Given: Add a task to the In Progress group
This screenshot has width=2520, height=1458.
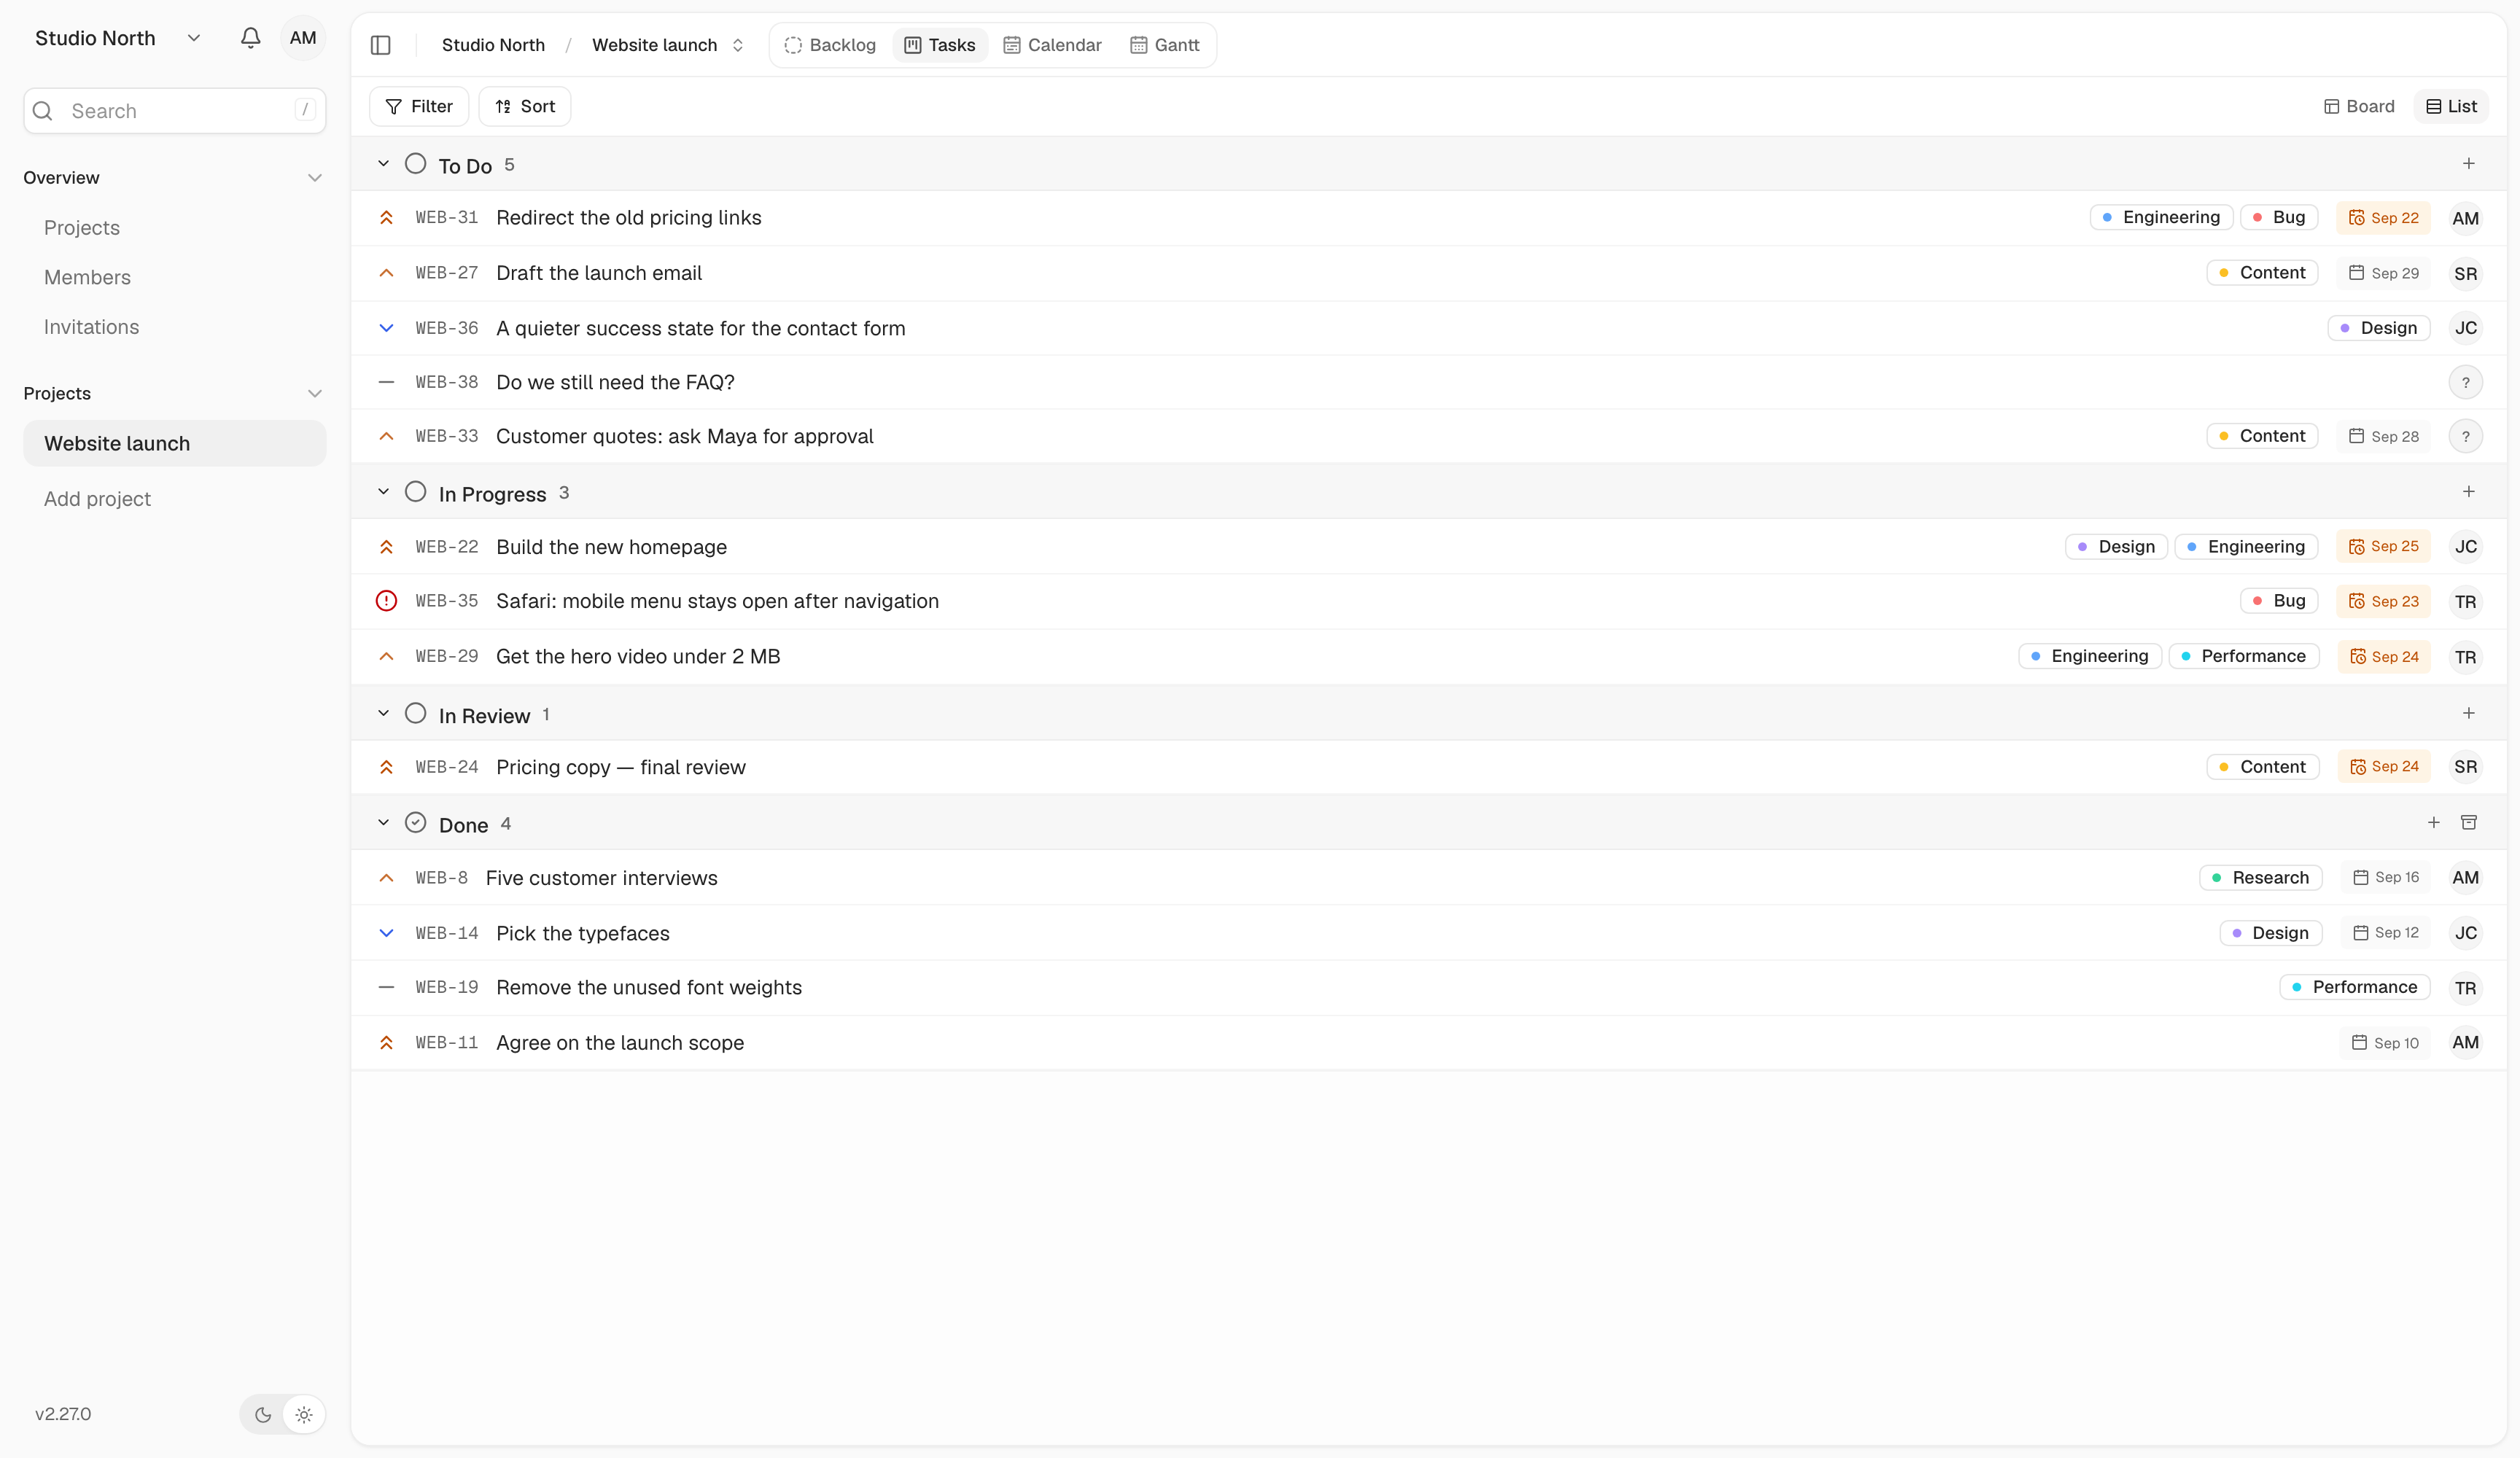Looking at the screenshot, I should [x=2468, y=492].
